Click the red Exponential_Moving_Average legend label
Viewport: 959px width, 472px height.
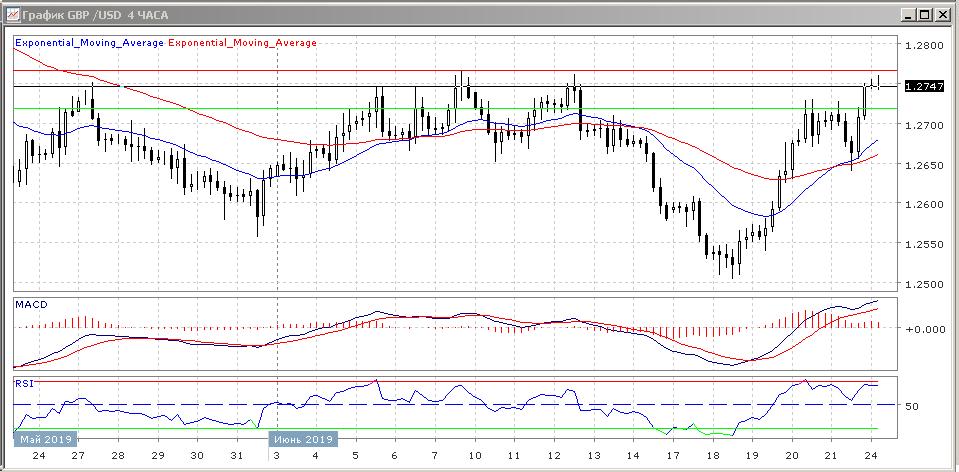[243, 43]
